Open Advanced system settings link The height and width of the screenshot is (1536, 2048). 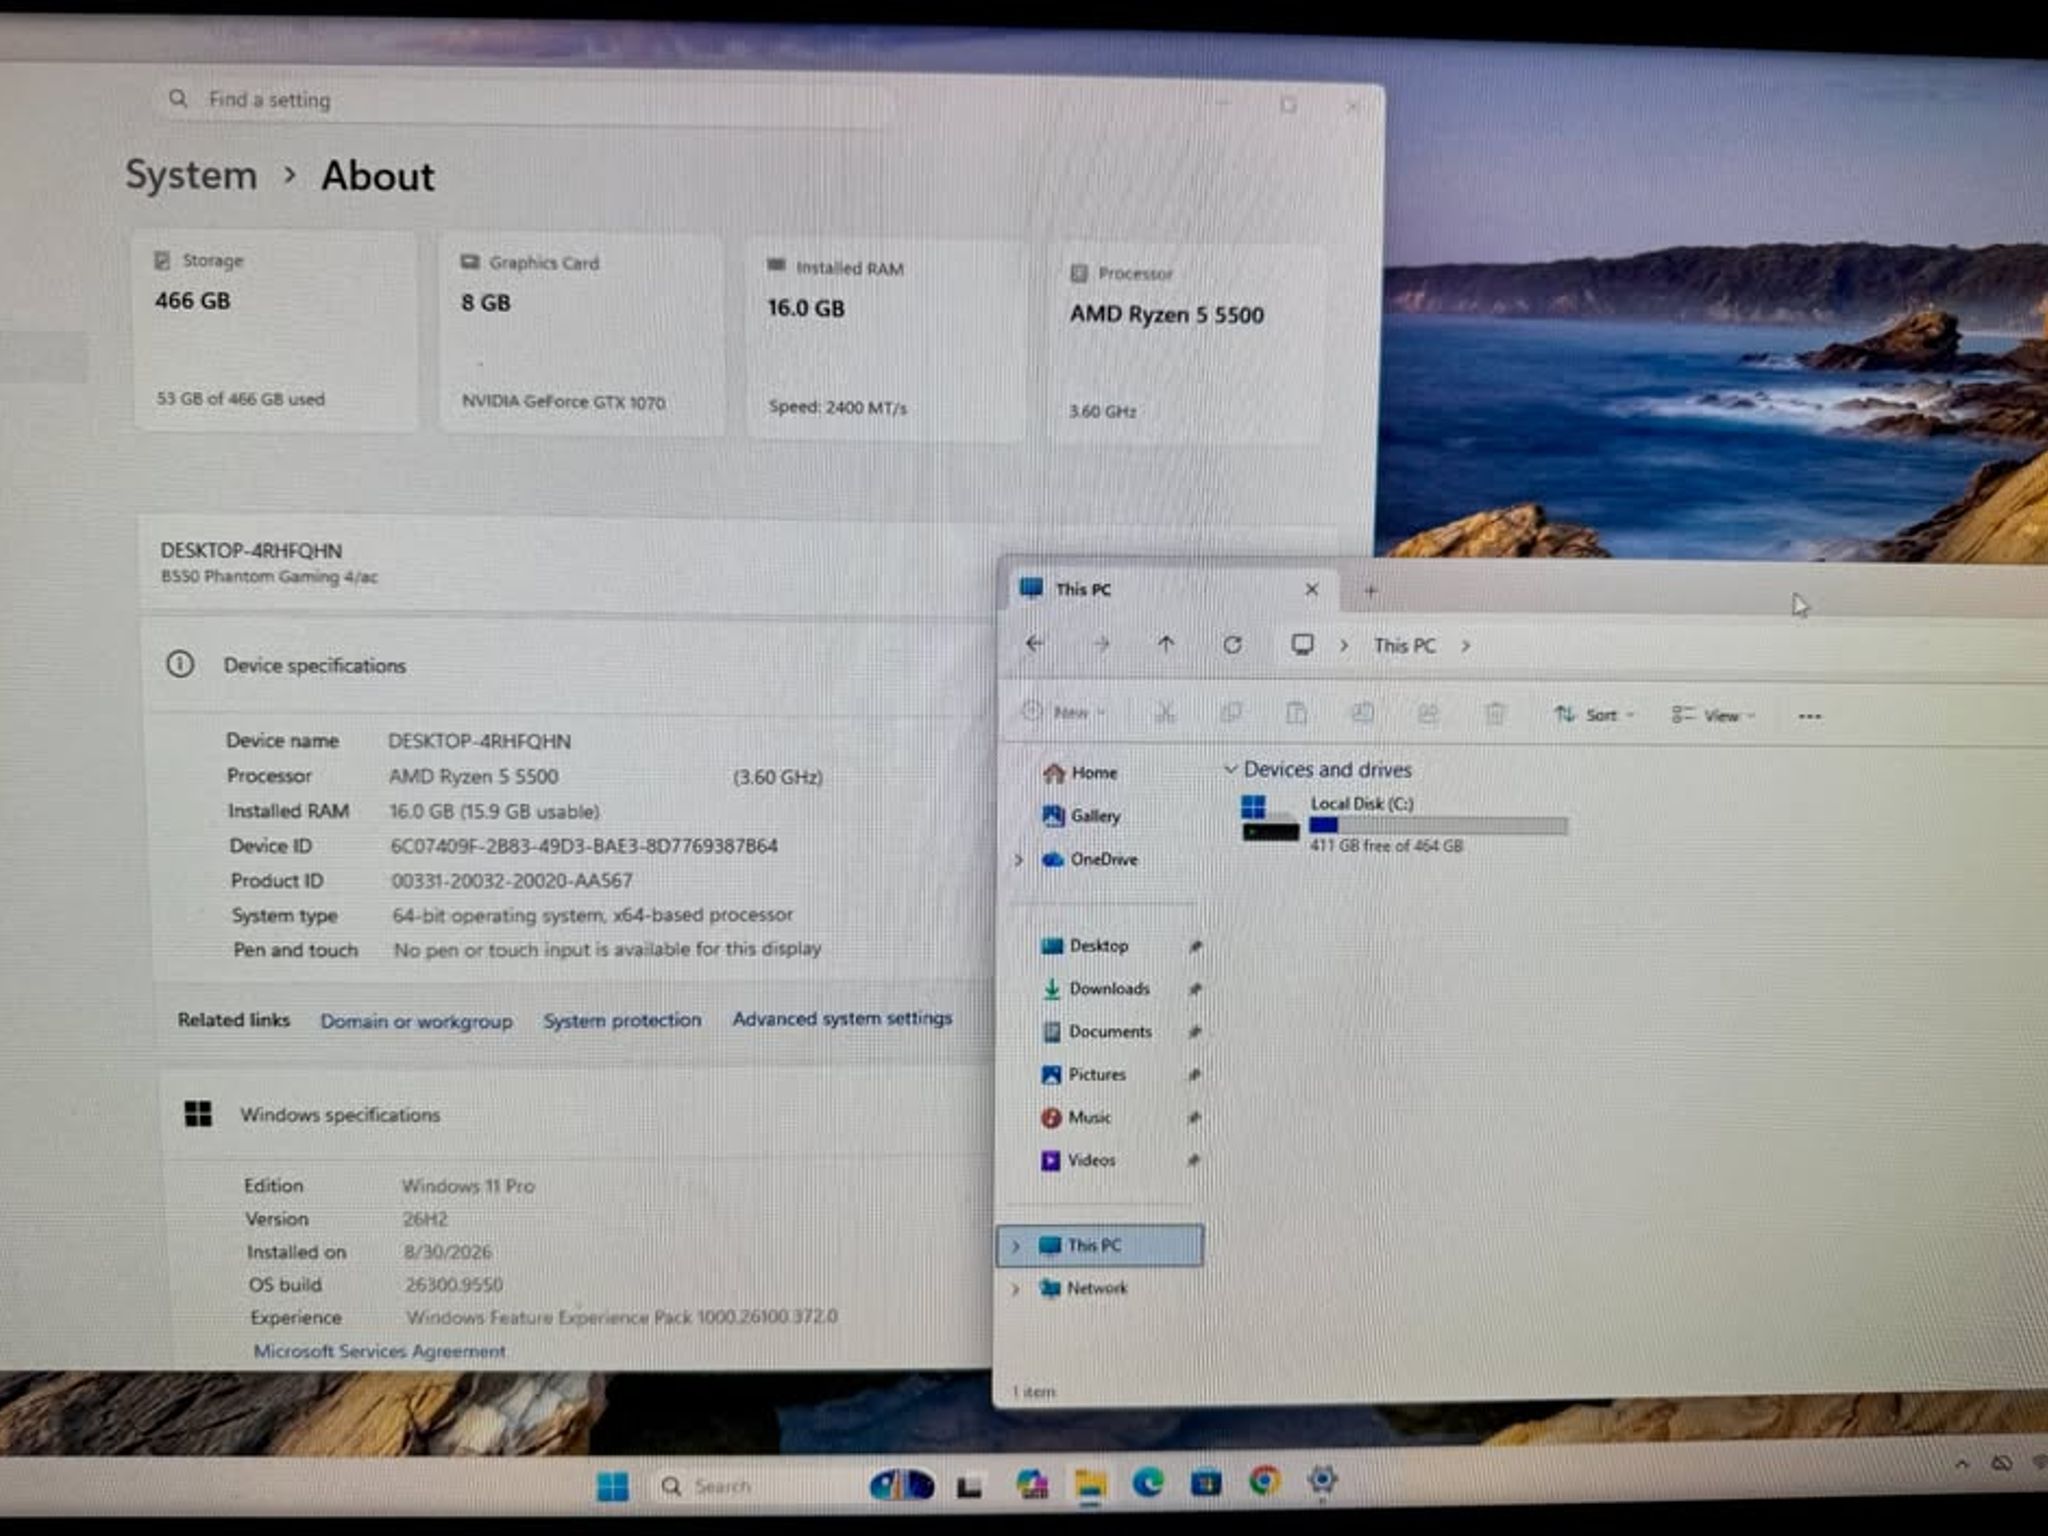pyautogui.click(x=842, y=1018)
